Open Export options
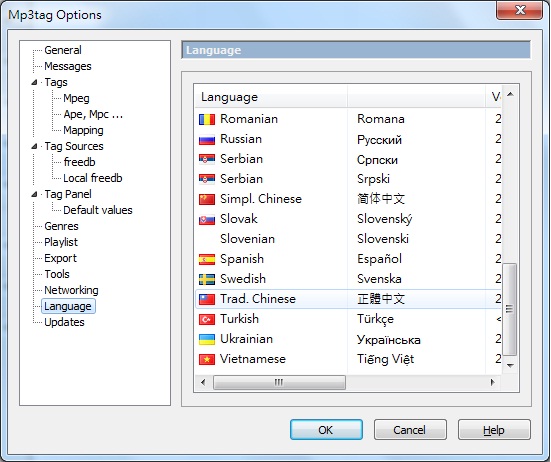Screen dimensions: 551x462 [60, 258]
